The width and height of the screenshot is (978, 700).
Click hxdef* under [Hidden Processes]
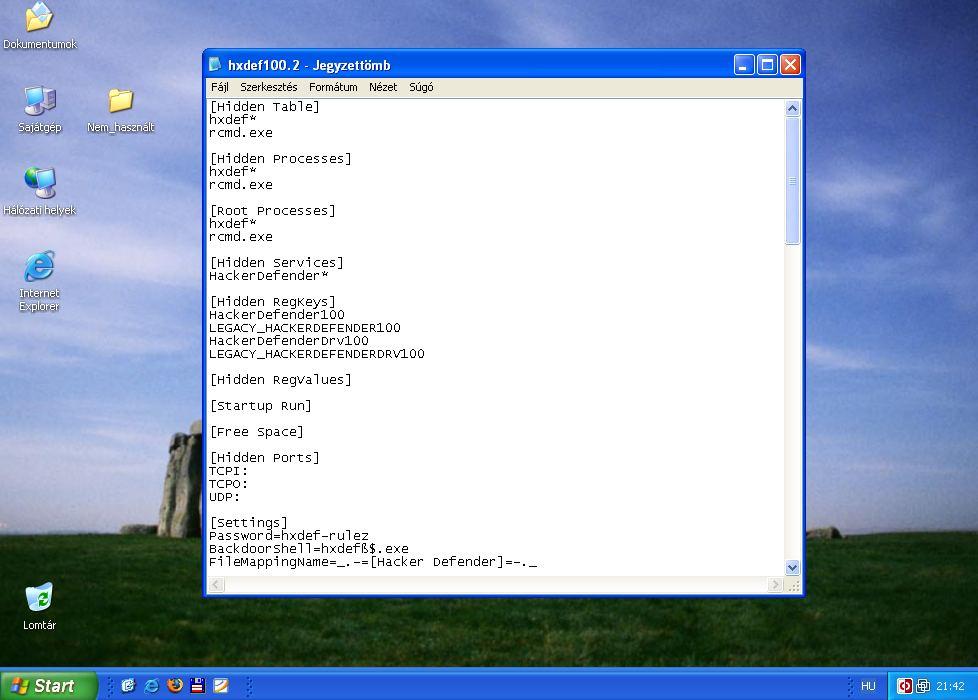233,172
